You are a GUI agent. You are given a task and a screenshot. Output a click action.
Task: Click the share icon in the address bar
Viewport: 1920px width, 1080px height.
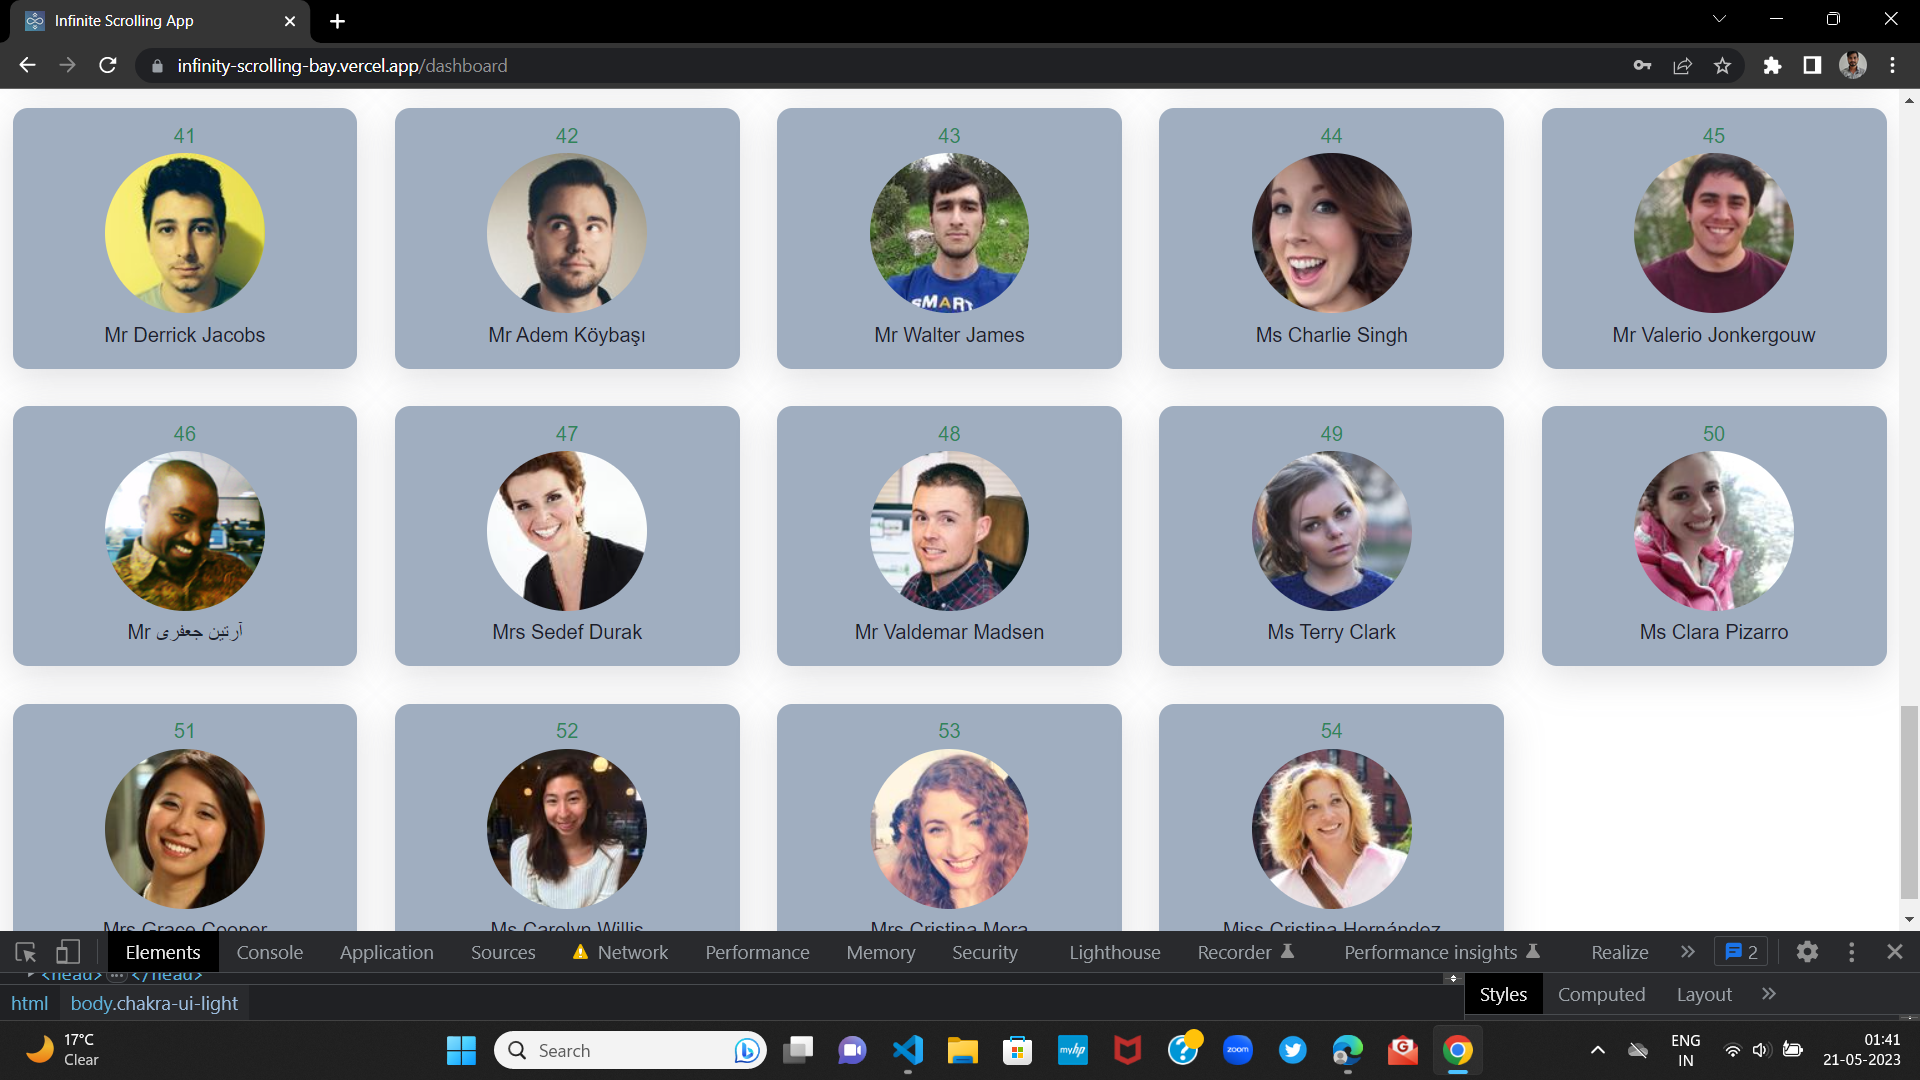1683,65
